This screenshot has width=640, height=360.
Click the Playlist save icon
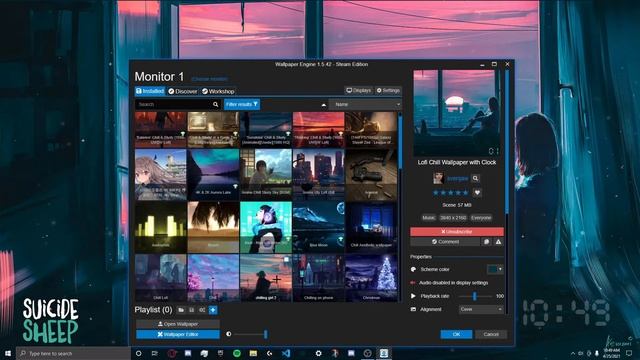(x=191, y=310)
